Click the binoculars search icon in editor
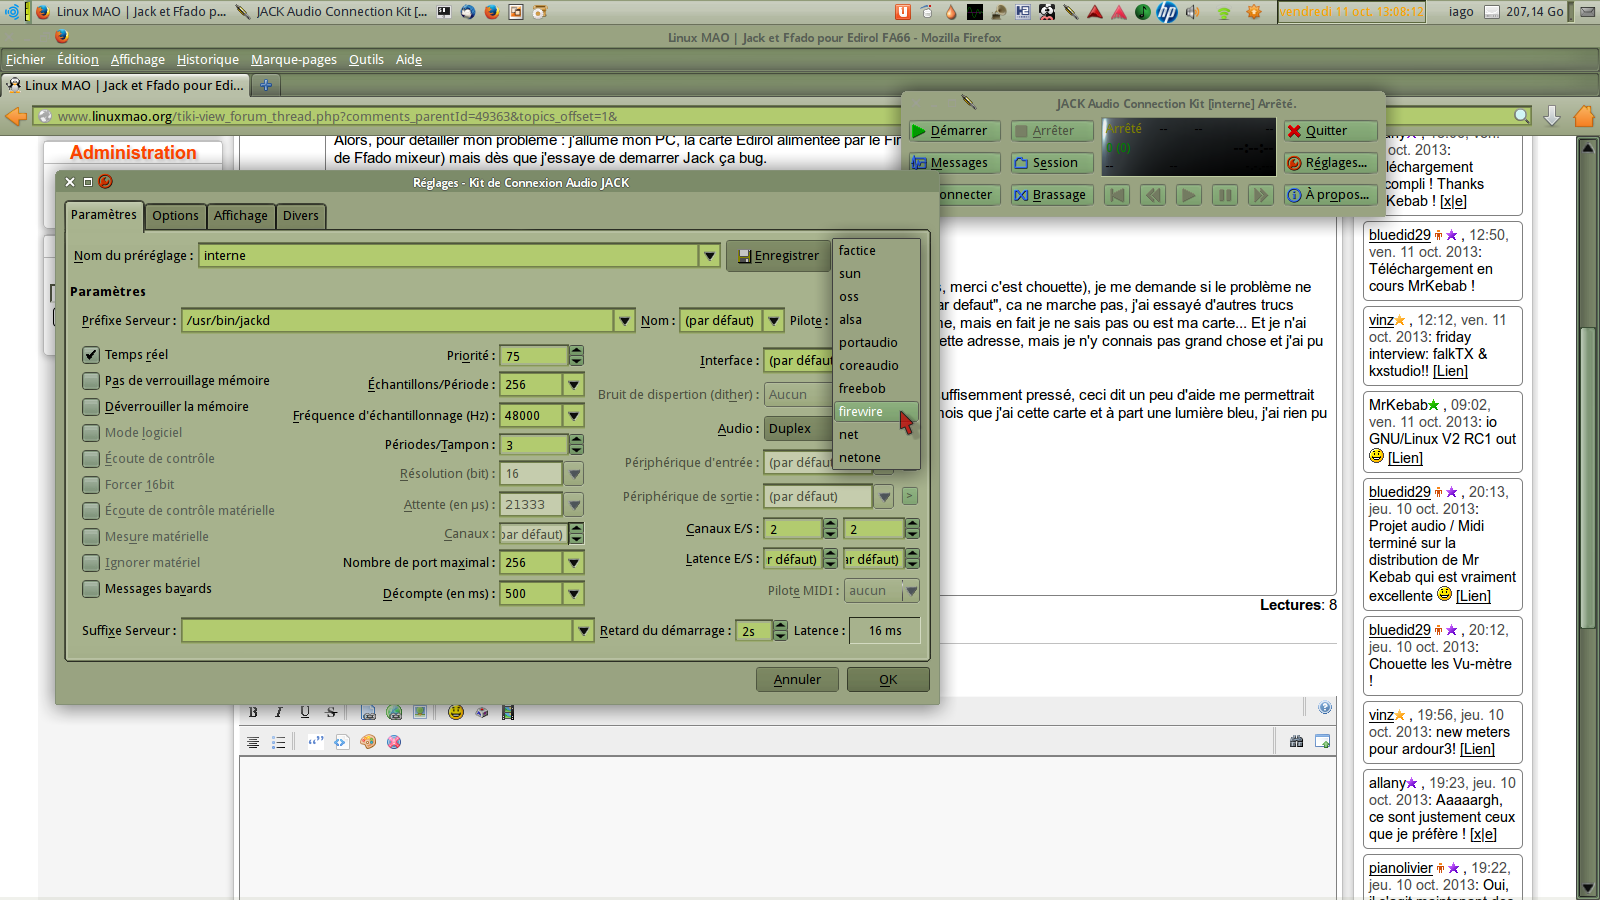Image resolution: width=1600 pixels, height=900 pixels. point(1297,742)
